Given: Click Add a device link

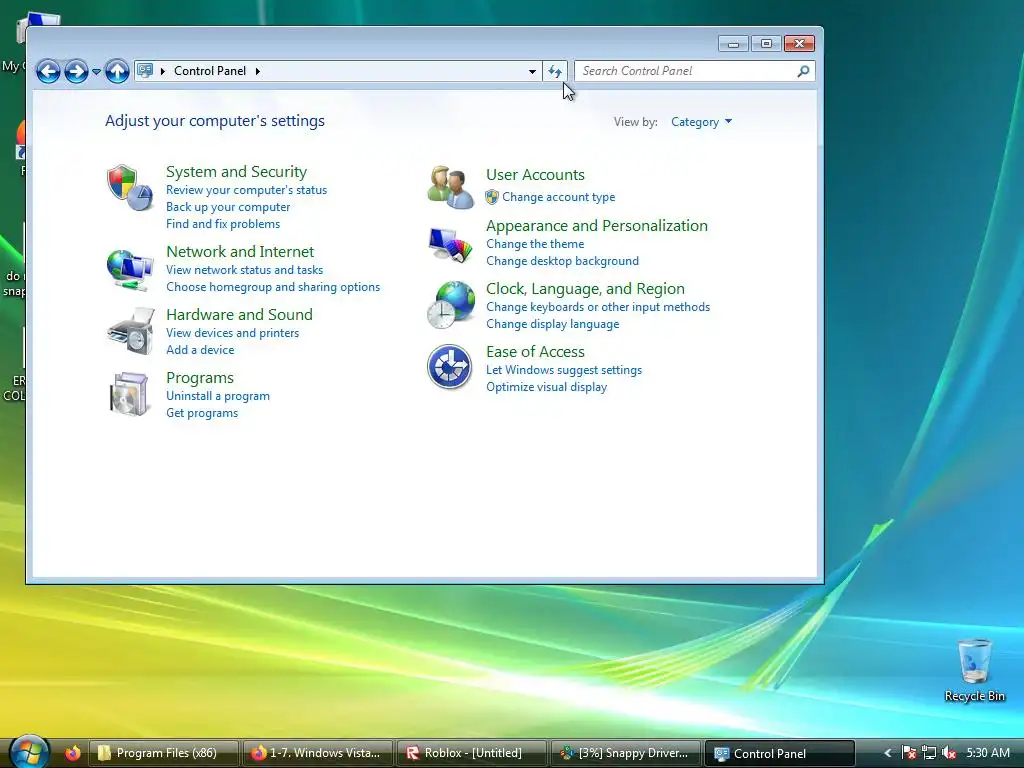Looking at the screenshot, I should click(x=200, y=350).
